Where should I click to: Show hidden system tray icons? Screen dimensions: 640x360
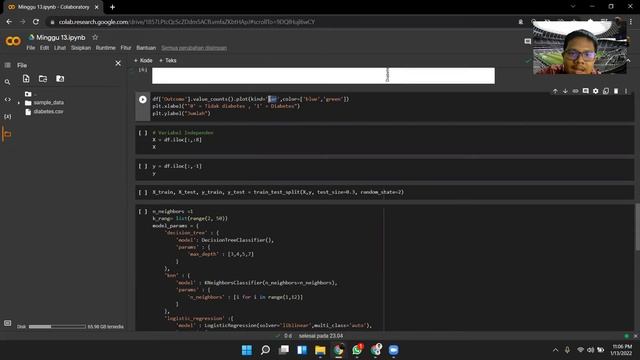point(555,350)
